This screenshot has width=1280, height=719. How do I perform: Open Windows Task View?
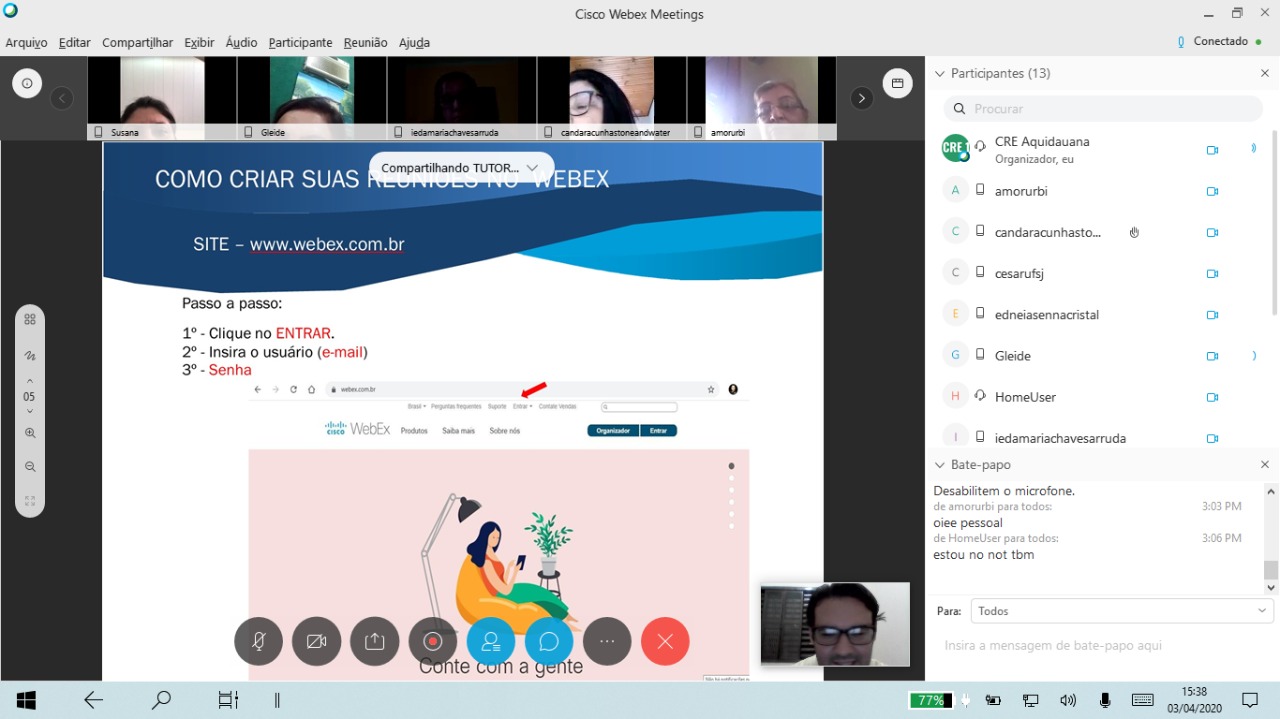tap(228, 700)
